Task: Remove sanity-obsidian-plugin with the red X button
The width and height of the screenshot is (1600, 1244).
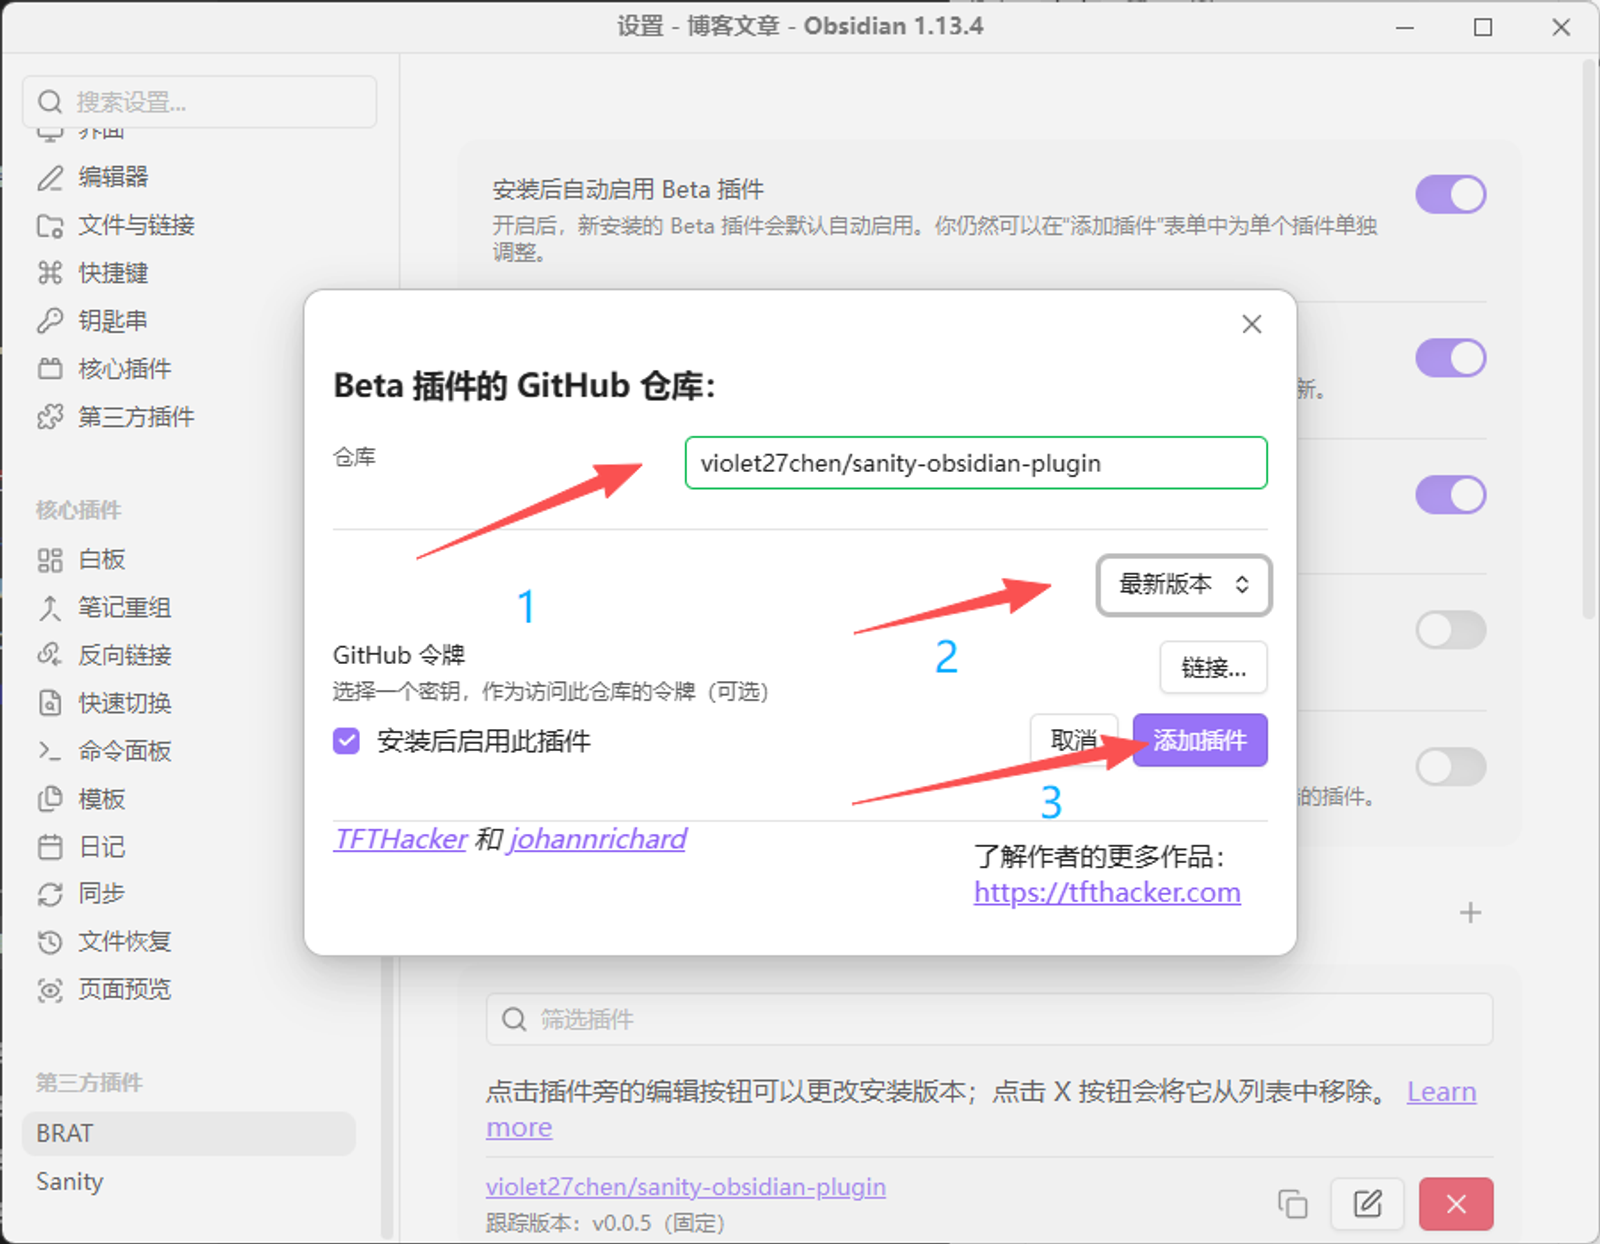Action: pos(1456,1204)
